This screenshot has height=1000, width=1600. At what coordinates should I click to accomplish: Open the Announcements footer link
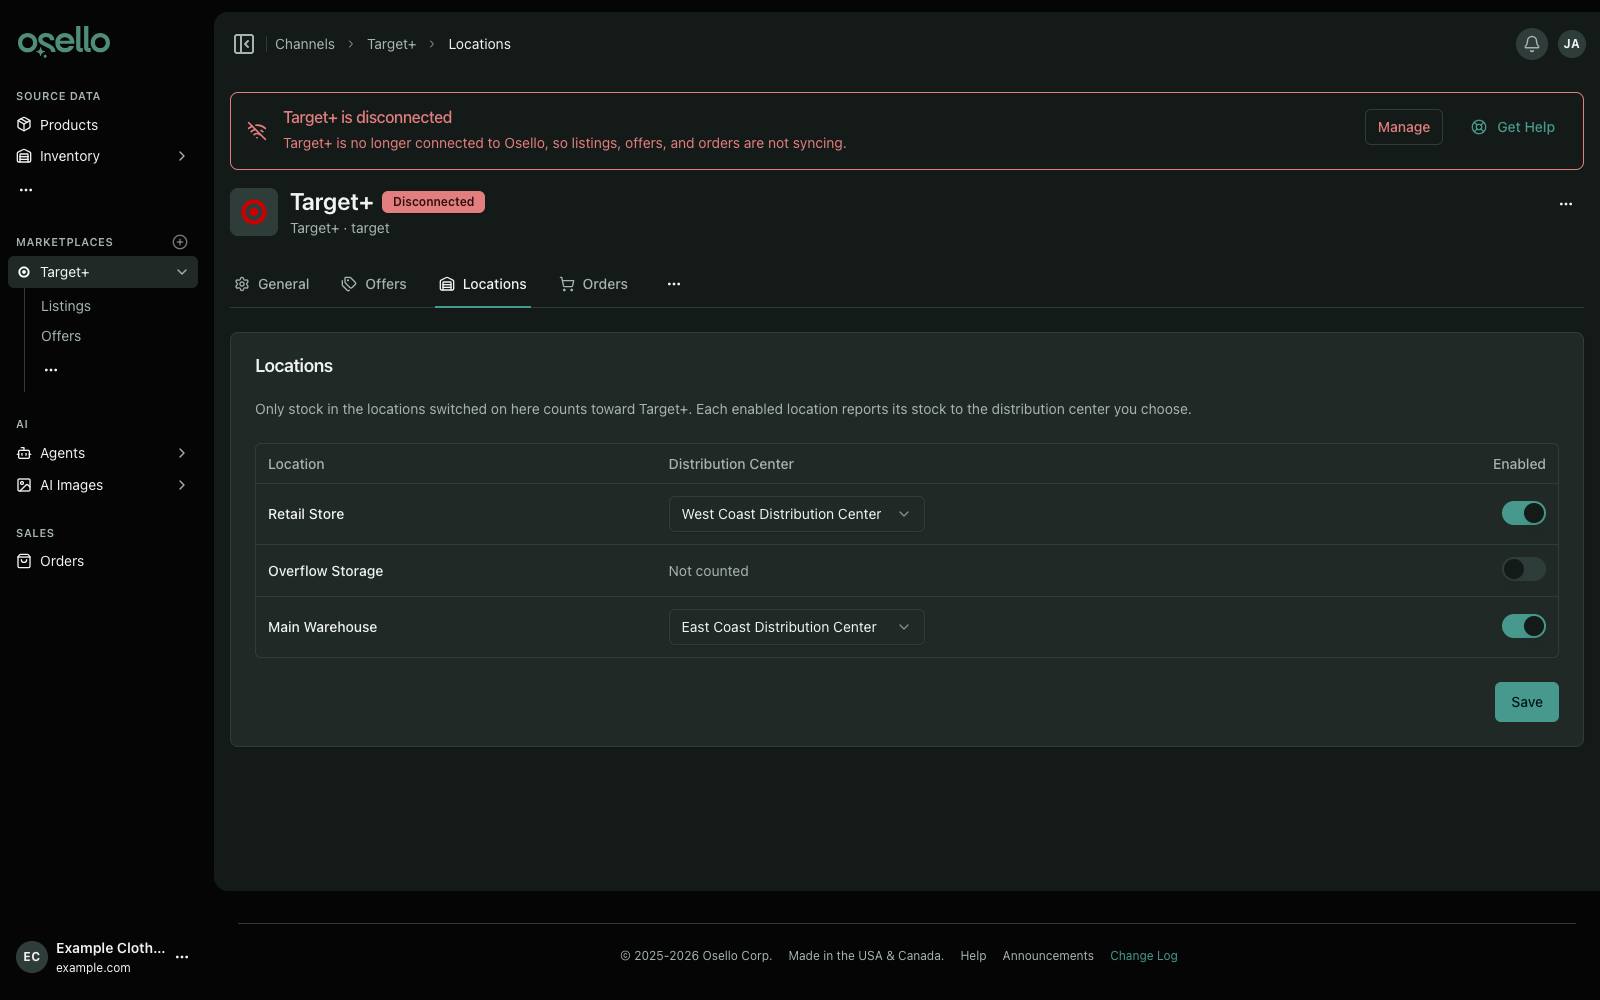[x=1048, y=956]
